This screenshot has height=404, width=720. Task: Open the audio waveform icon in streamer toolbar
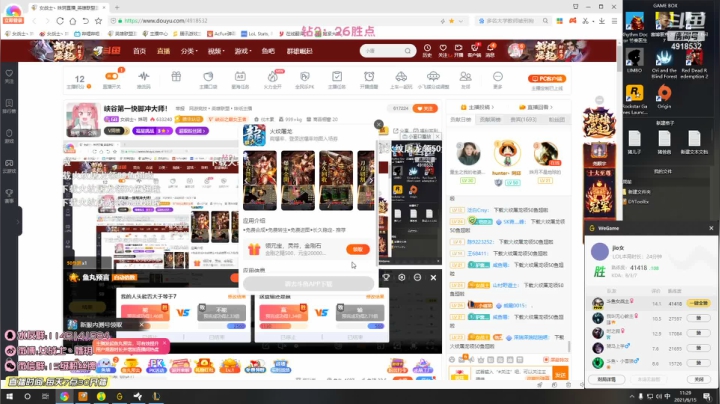pos(144,76)
